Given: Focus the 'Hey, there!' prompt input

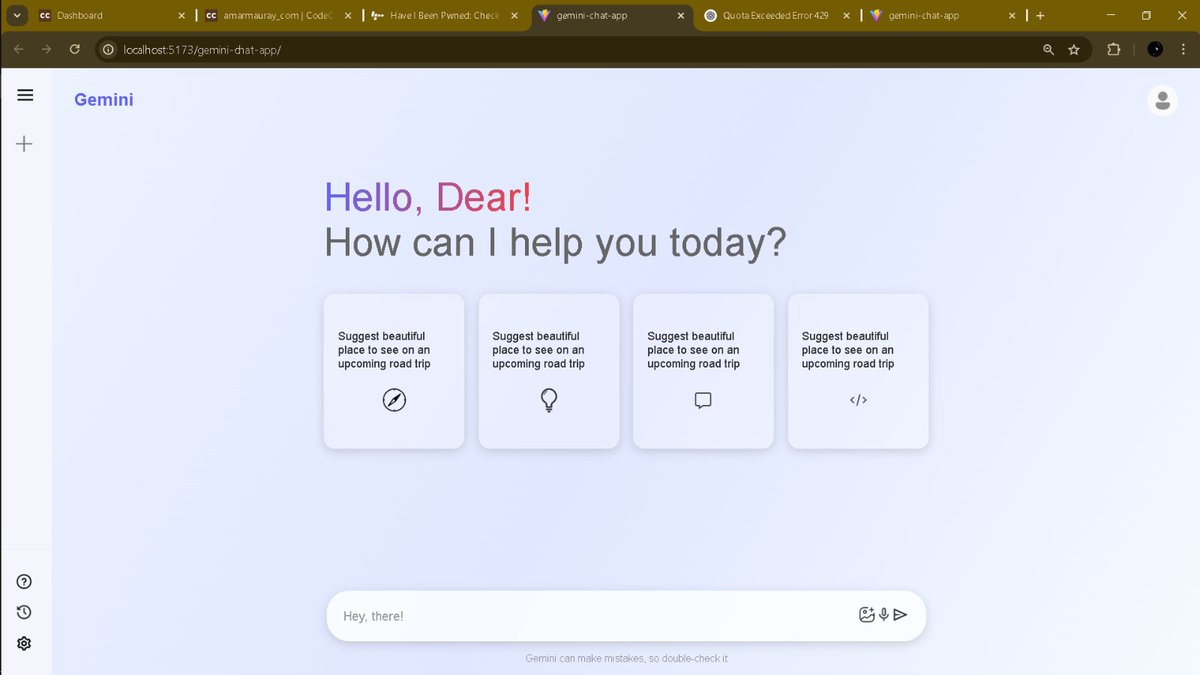Looking at the screenshot, I should pyautogui.click(x=595, y=616).
